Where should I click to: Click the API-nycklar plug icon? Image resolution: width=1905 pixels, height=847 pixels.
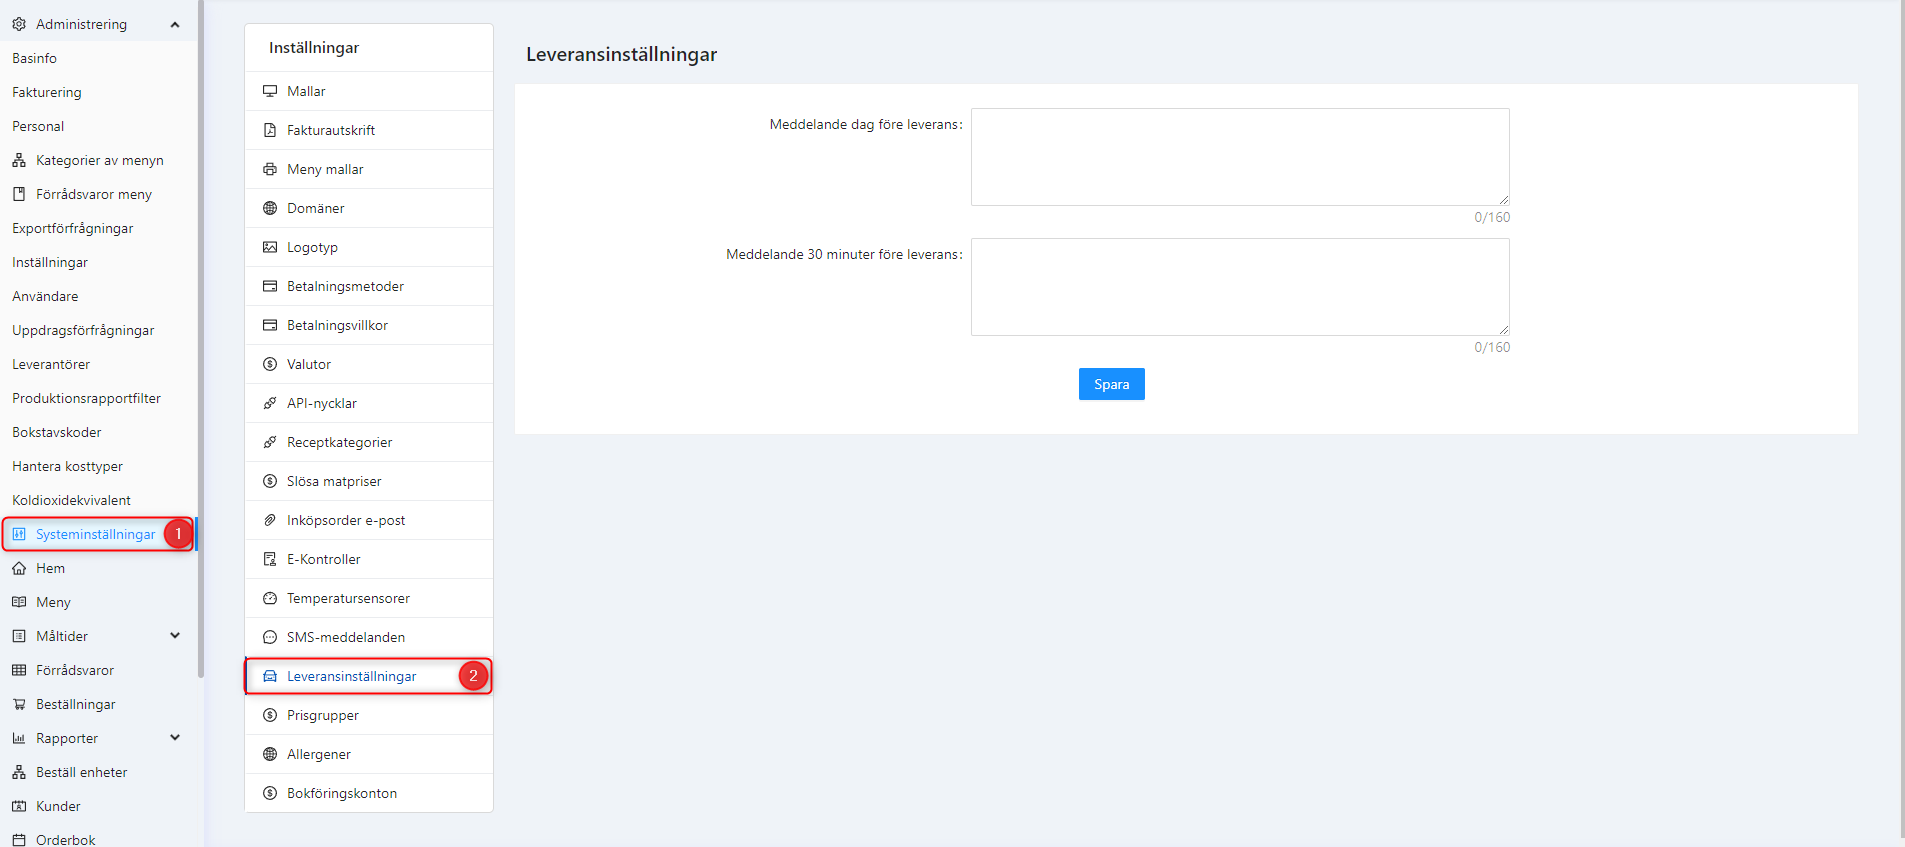(x=270, y=403)
